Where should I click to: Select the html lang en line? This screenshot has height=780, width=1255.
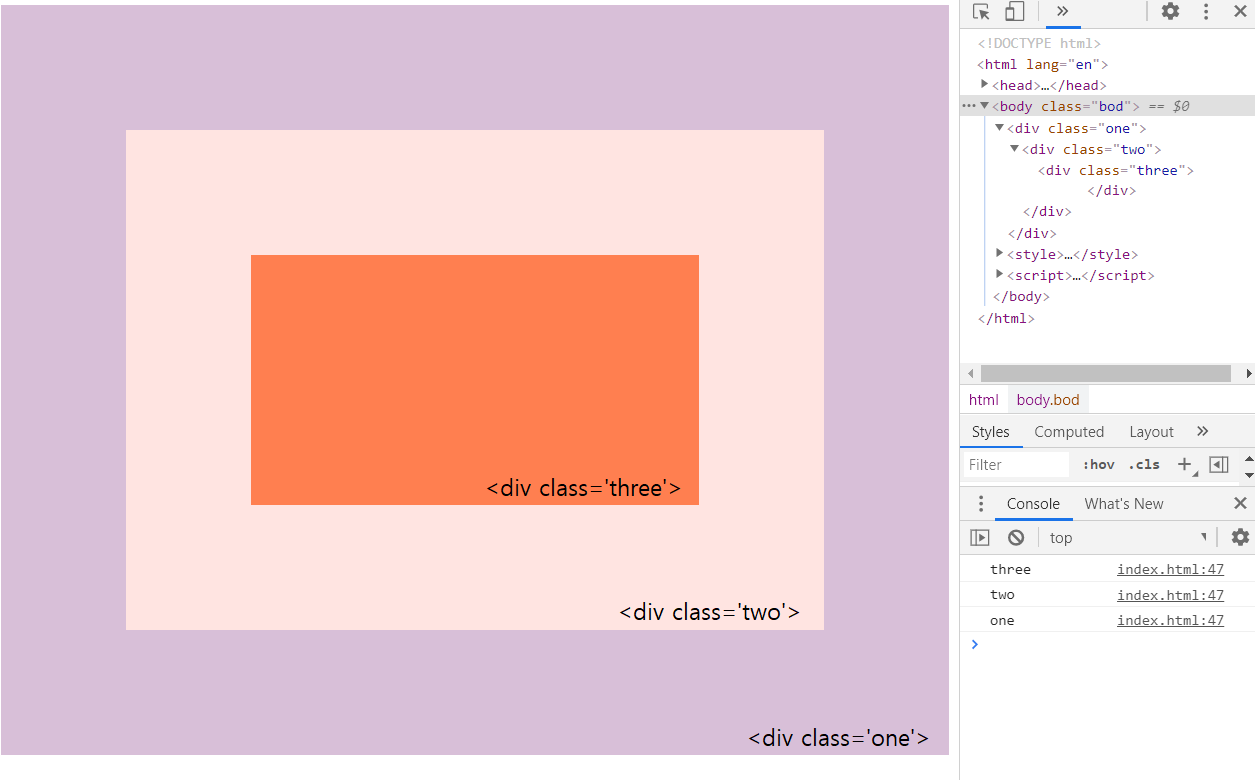(x=1042, y=64)
